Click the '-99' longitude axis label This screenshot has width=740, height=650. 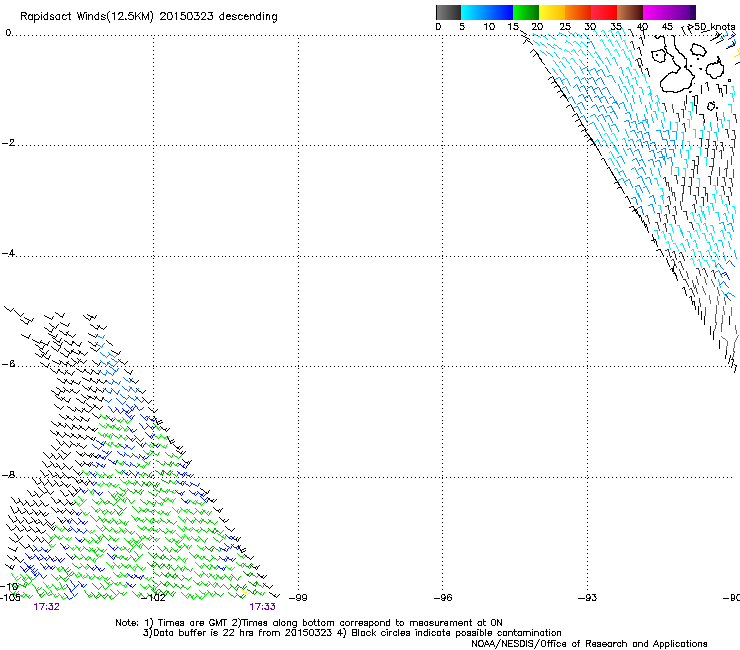[298, 598]
